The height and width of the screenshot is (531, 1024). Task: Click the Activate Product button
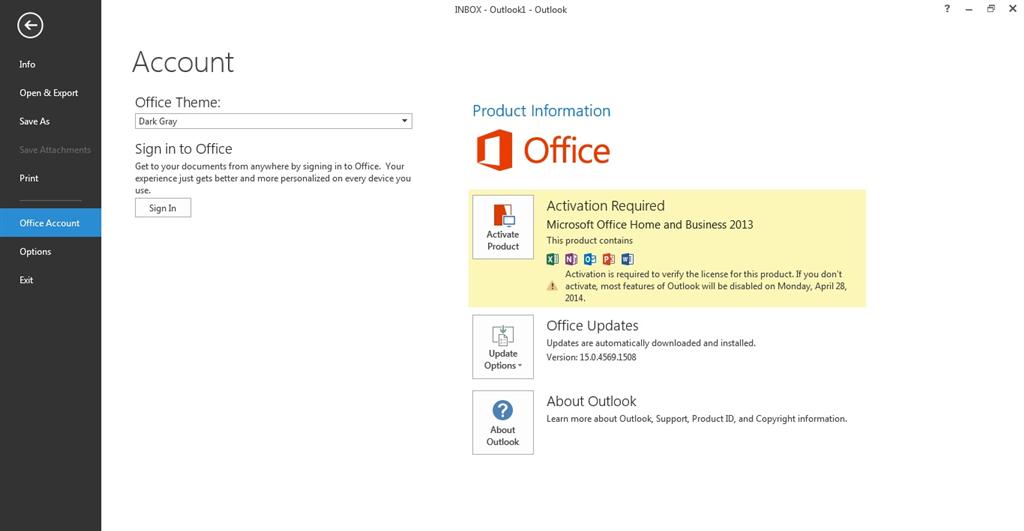pyautogui.click(x=503, y=227)
